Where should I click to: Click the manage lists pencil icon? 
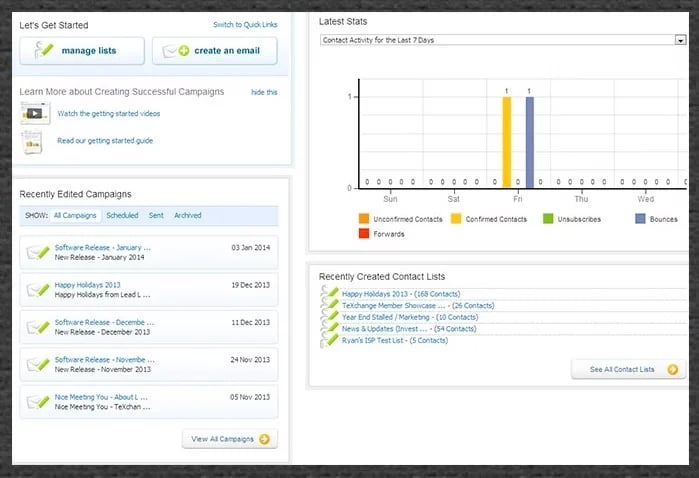click(43, 50)
